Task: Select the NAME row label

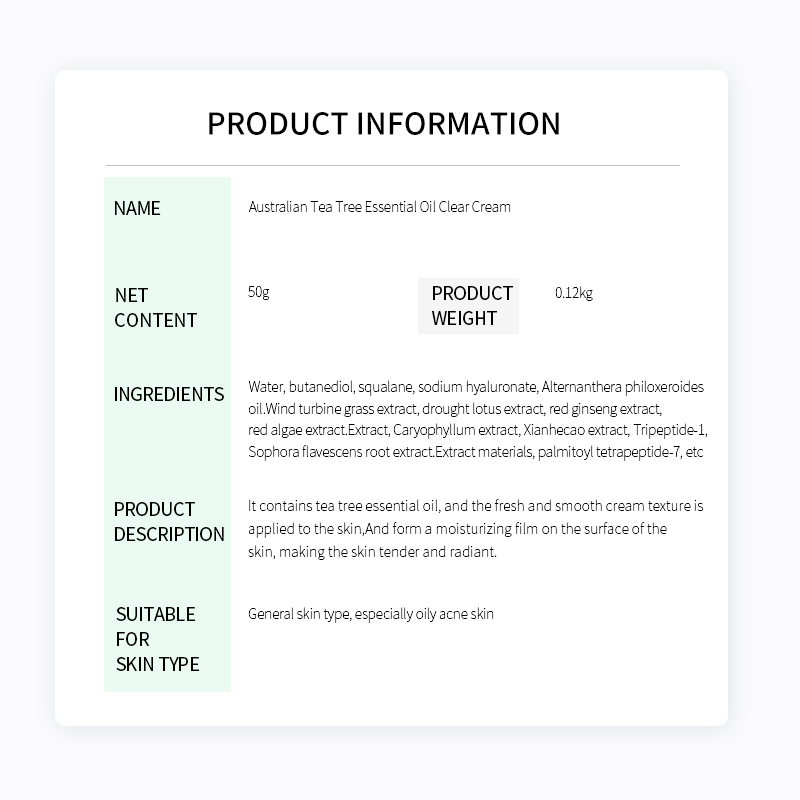Action: click(x=137, y=208)
